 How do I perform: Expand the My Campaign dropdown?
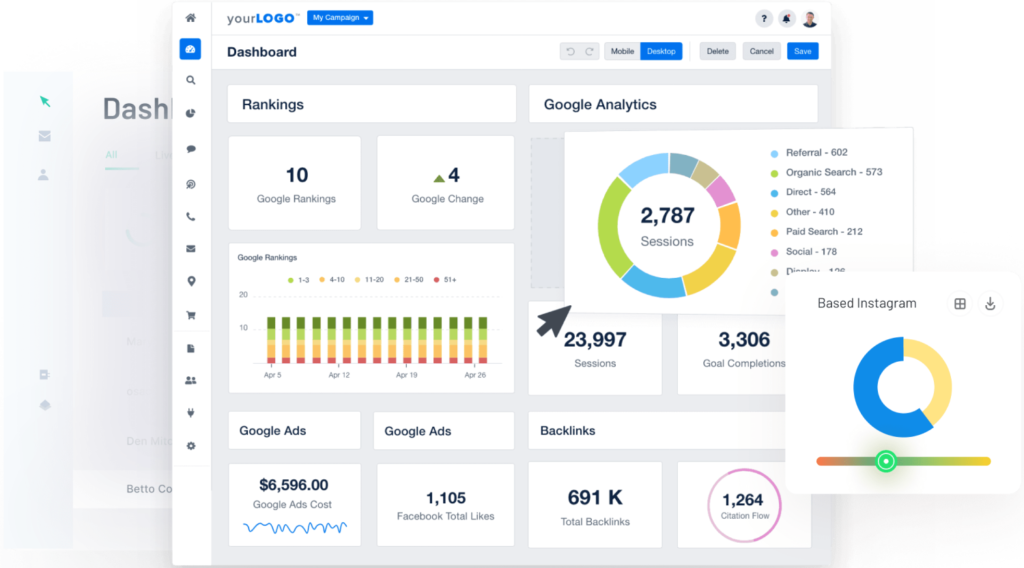click(x=340, y=18)
